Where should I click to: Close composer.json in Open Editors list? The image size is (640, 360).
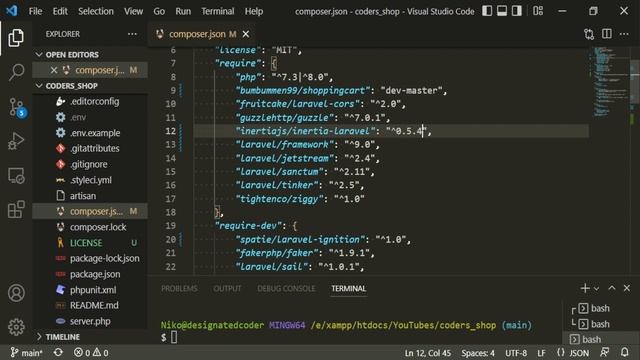(53, 70)
